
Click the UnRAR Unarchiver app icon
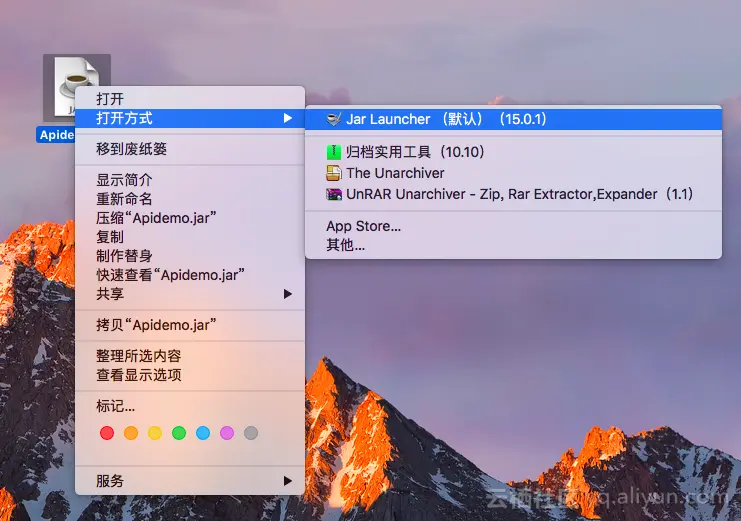click(334, 194)
